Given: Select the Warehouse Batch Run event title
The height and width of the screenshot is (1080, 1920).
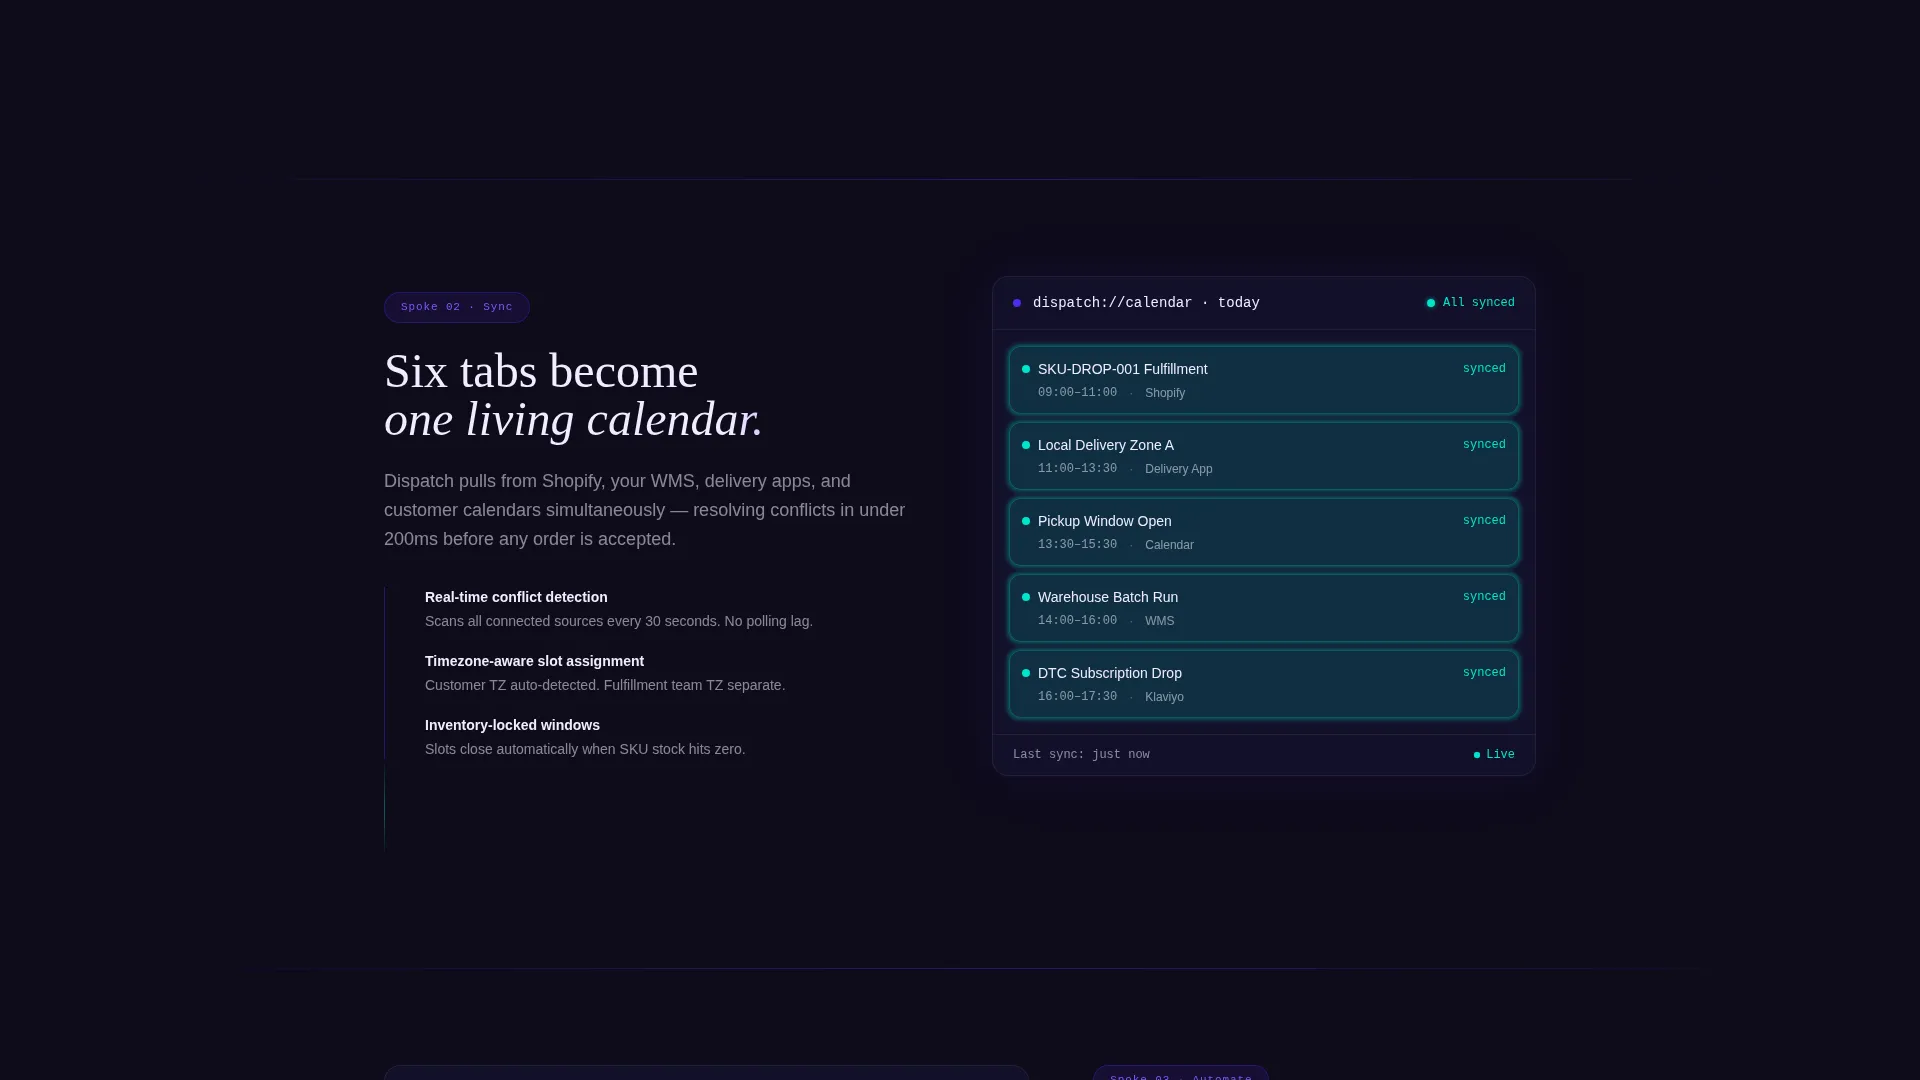Looking at the screenshot, I should (x=1108, y=597).
